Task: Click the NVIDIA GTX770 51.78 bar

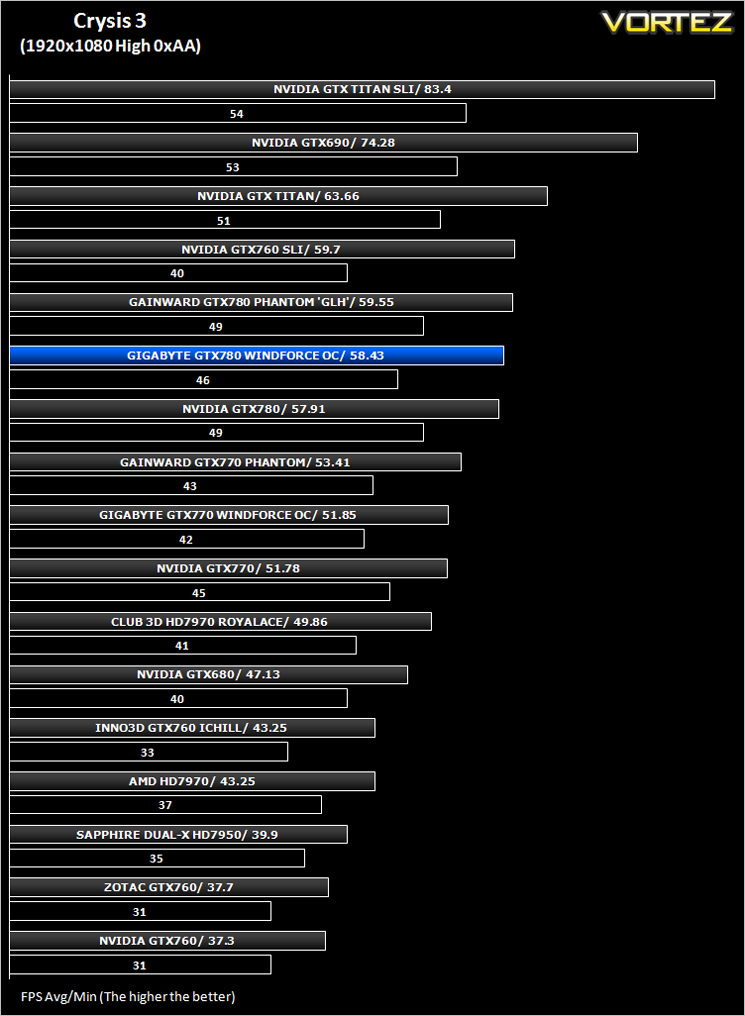Action: (228, 568)
